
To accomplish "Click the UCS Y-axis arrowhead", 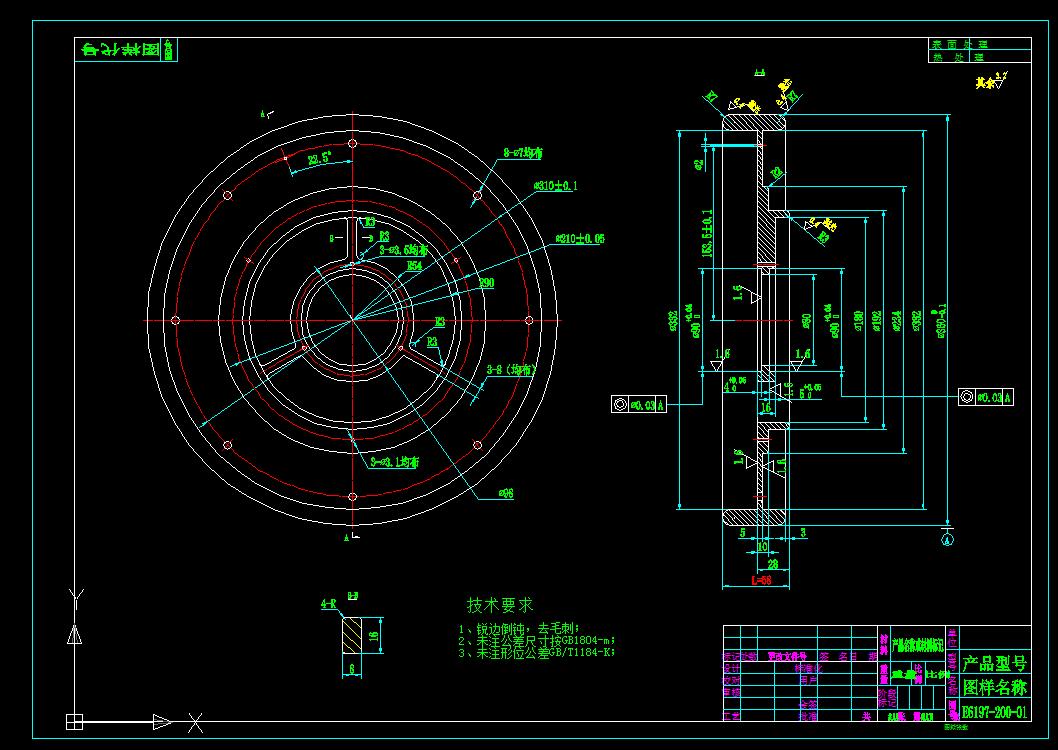I will pos(75,635).
